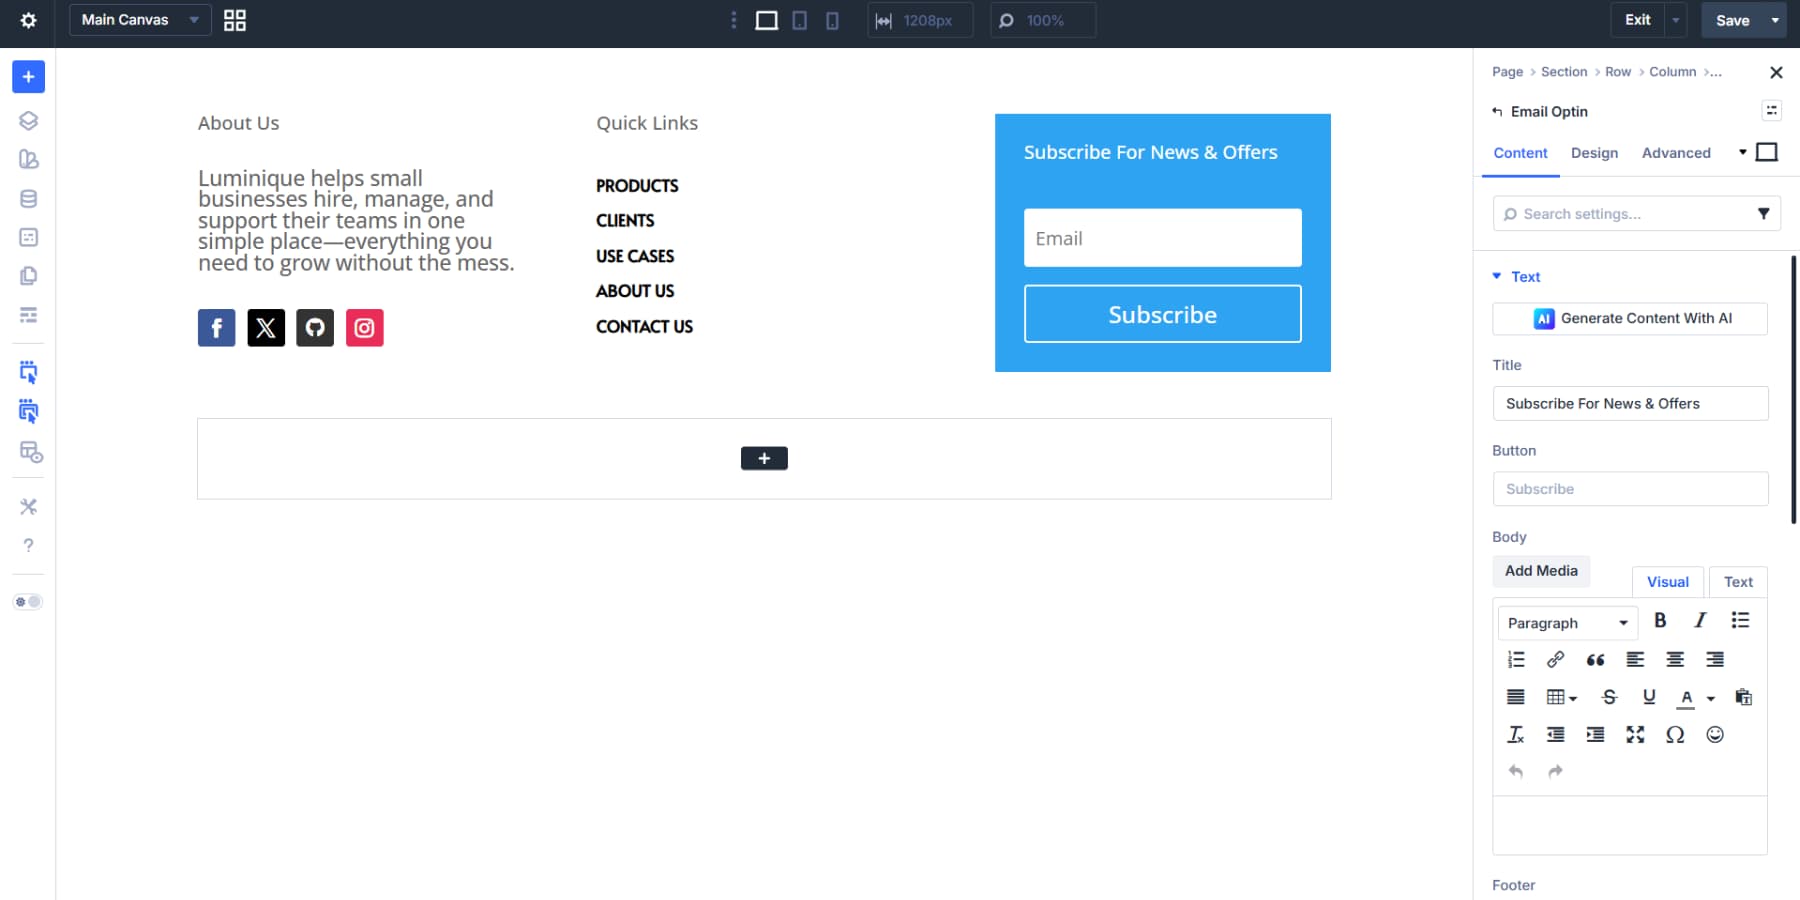Expand the Save button dropdown arrow
The width and height of the screenshot is (1800, 900).
pos(1775,20)
